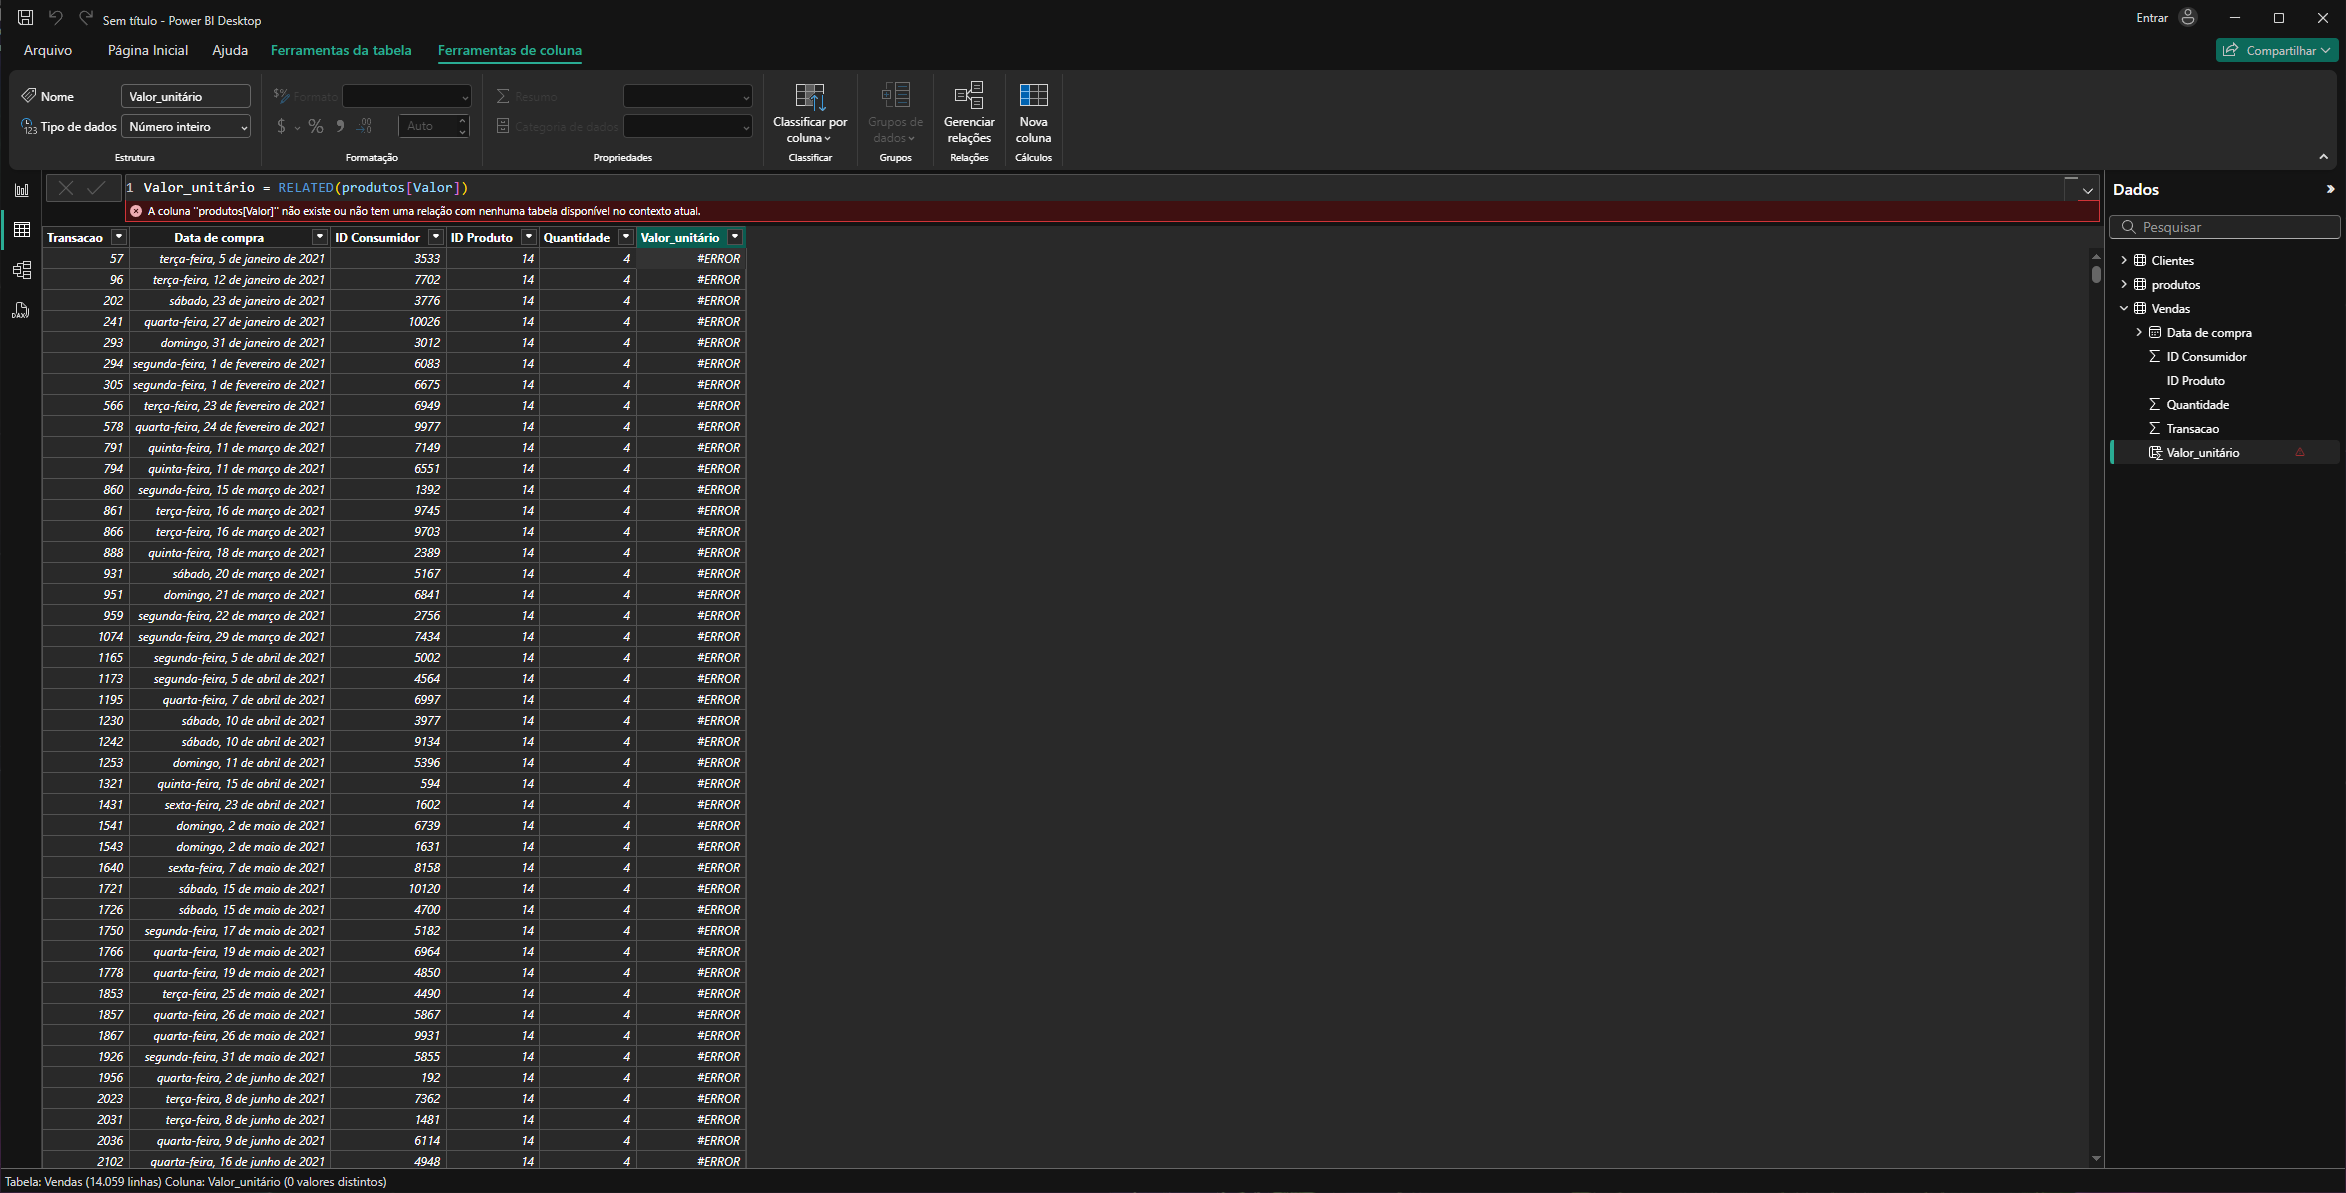
Task: Open Classificar por coluna sort tool
Action: coord(810,113)
